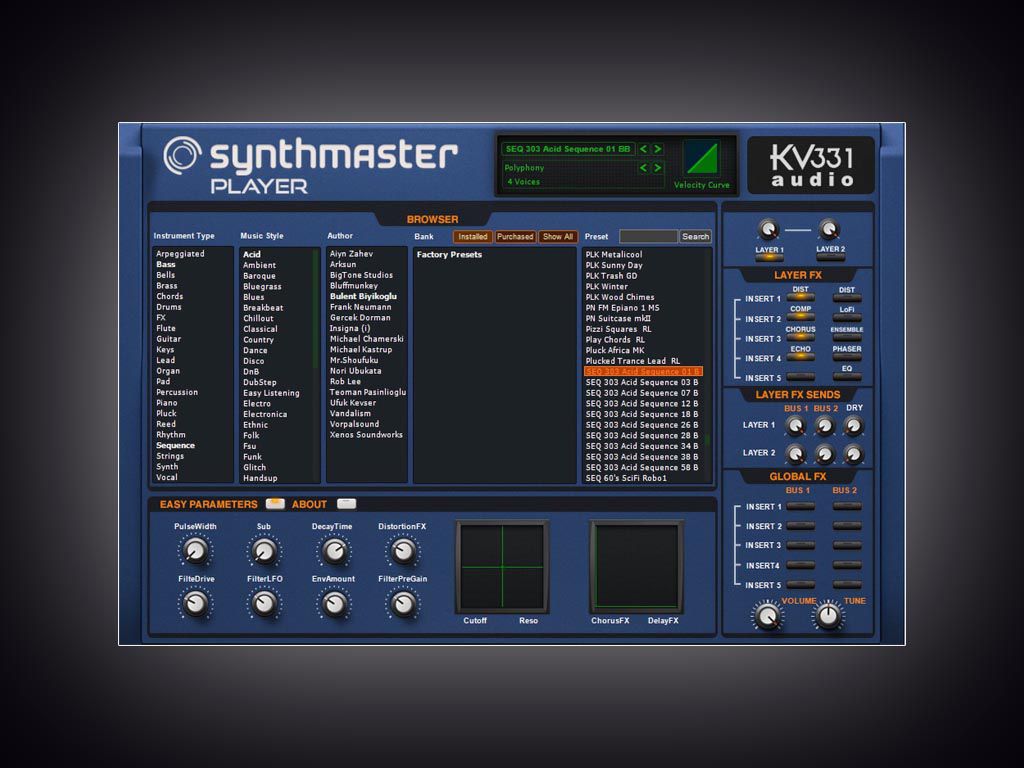Toggle the Layer 2 enable LED
Image resolution: width=1024 pixels, height=768 pixels.
click(x=830, y=257)
